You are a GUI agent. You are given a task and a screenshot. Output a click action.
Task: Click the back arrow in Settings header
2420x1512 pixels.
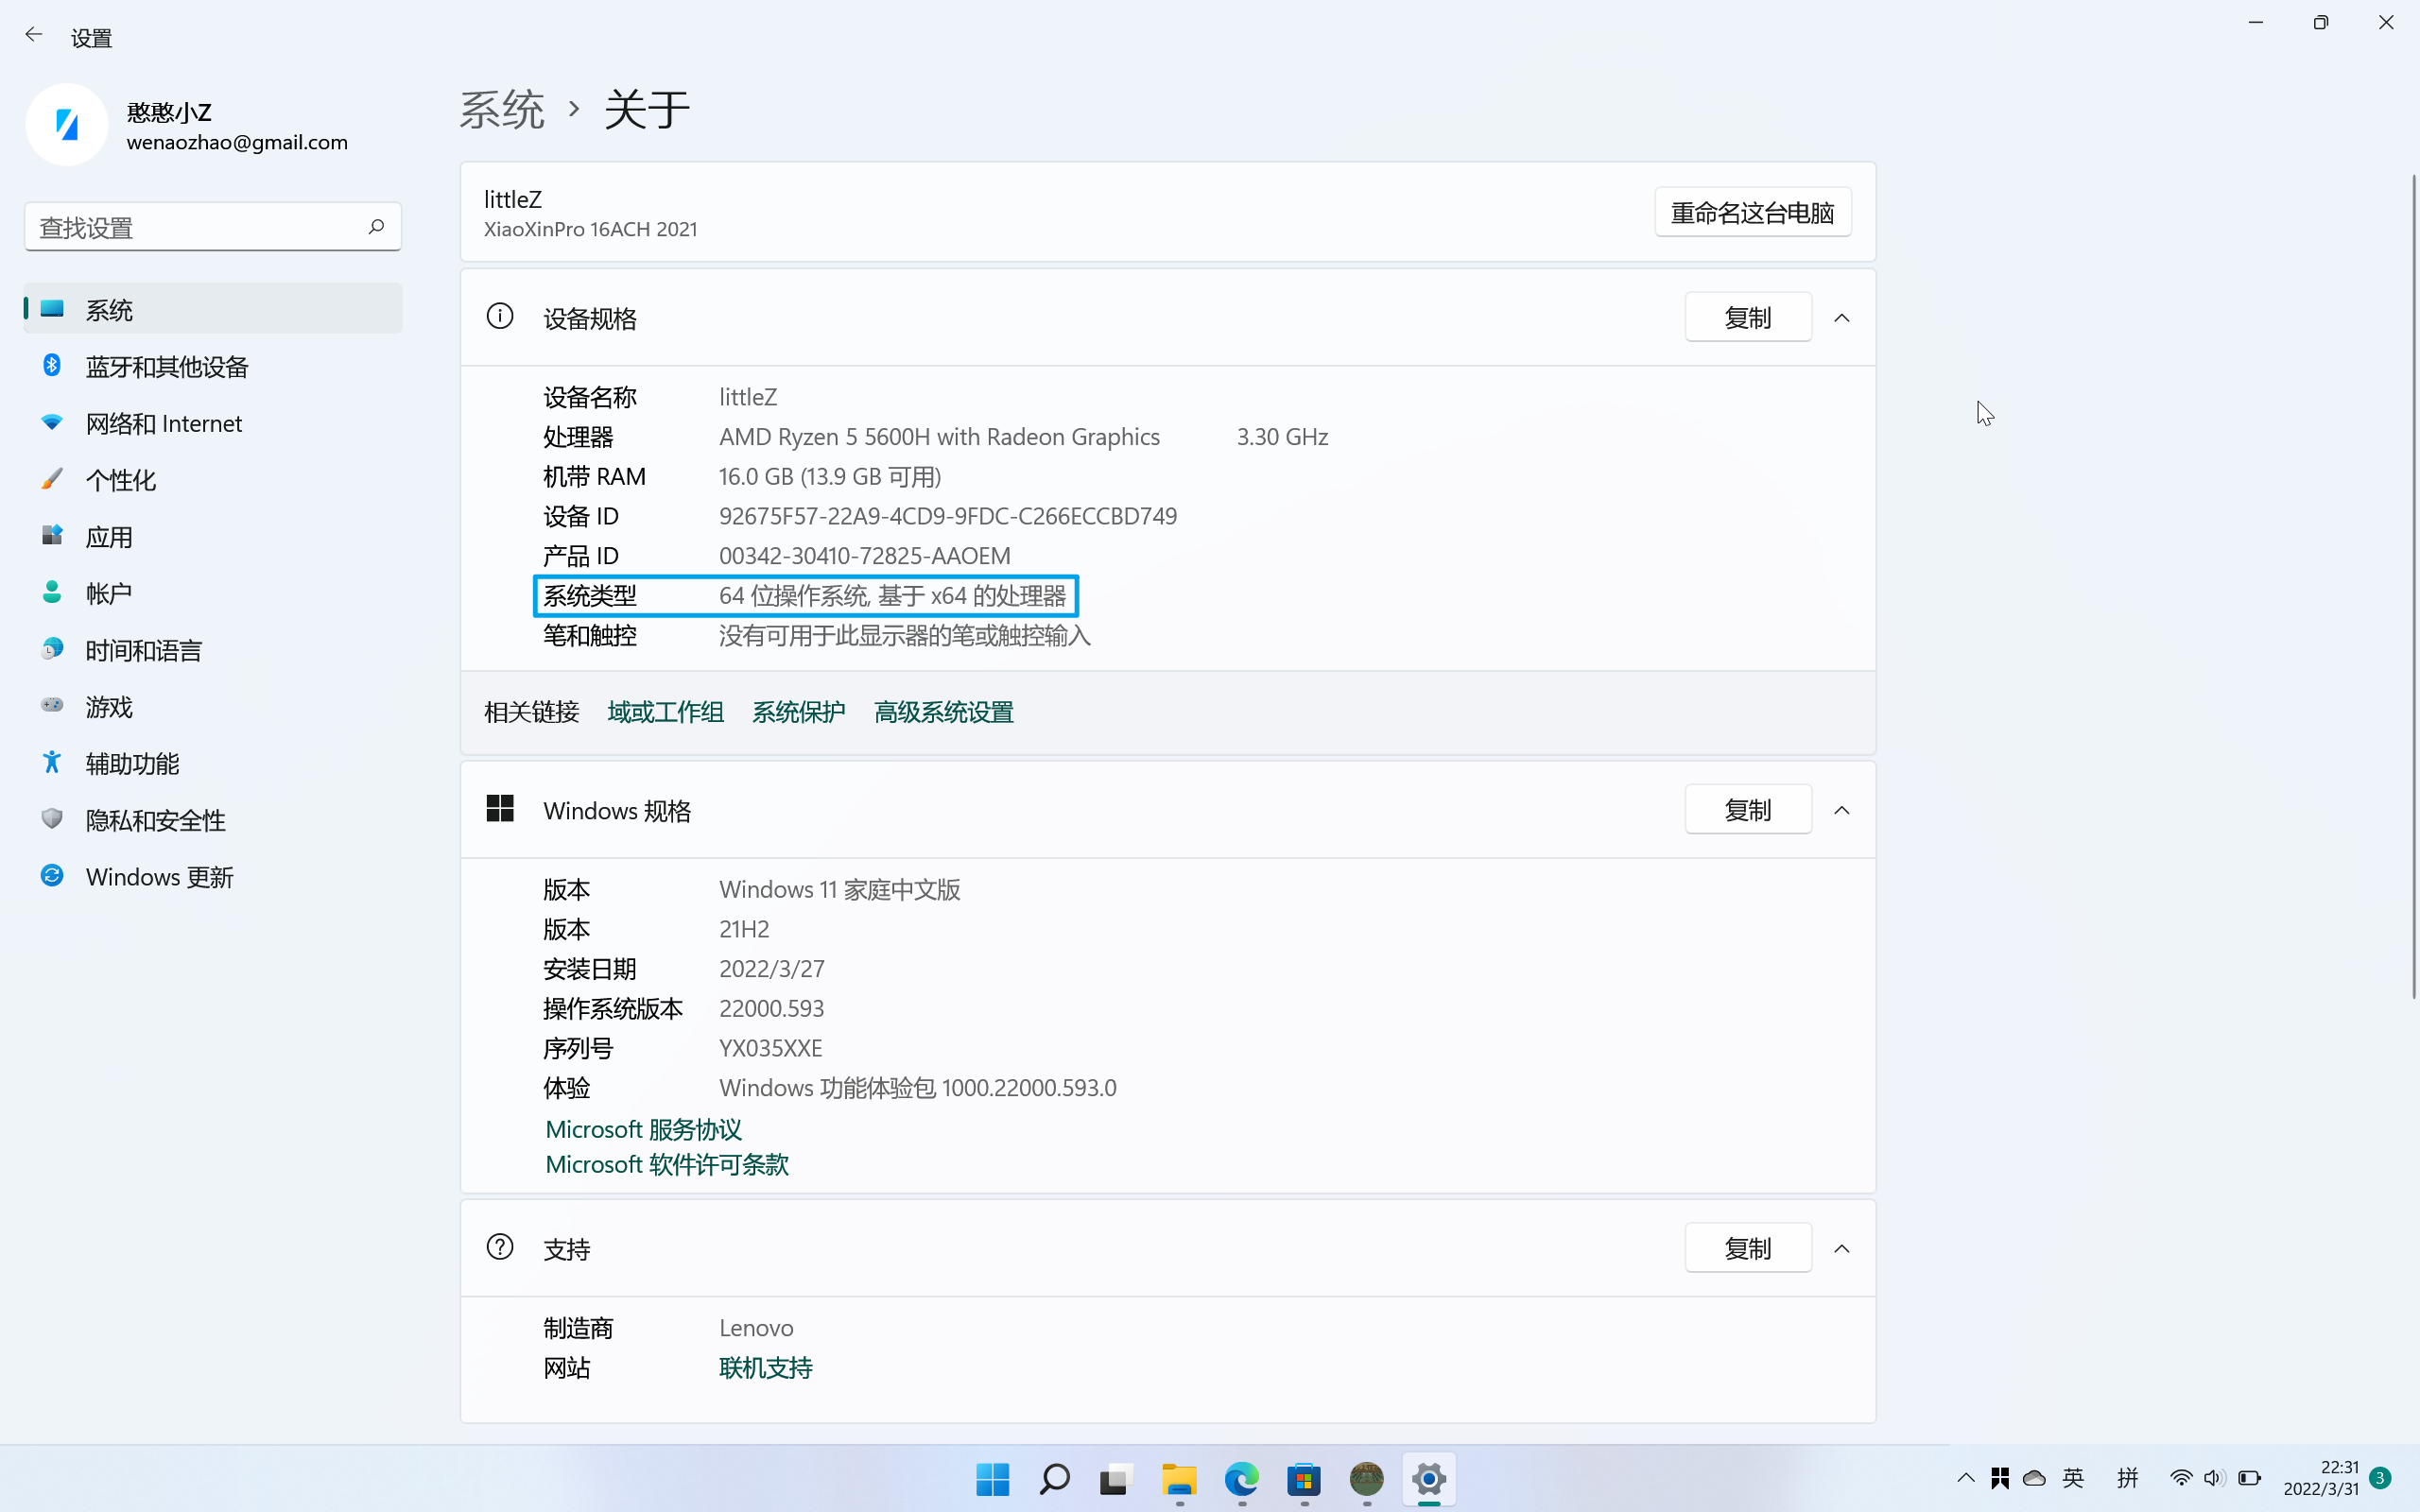click(x=34, y=36)
